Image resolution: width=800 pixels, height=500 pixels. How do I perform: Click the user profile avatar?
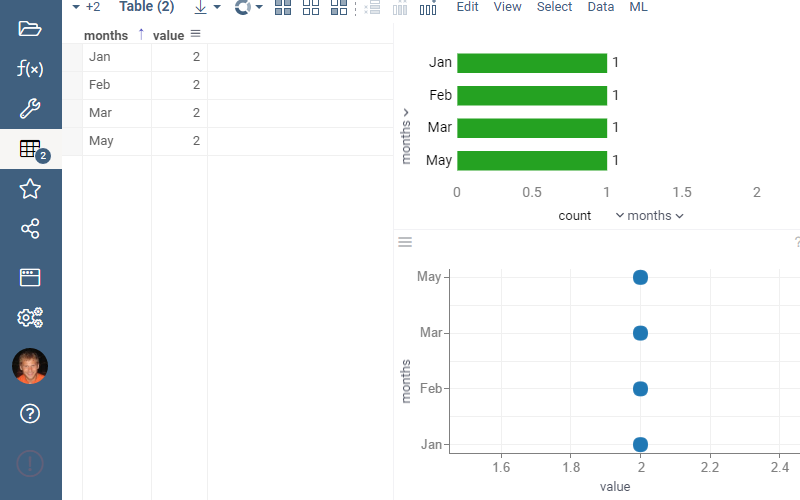click(30, 366)
